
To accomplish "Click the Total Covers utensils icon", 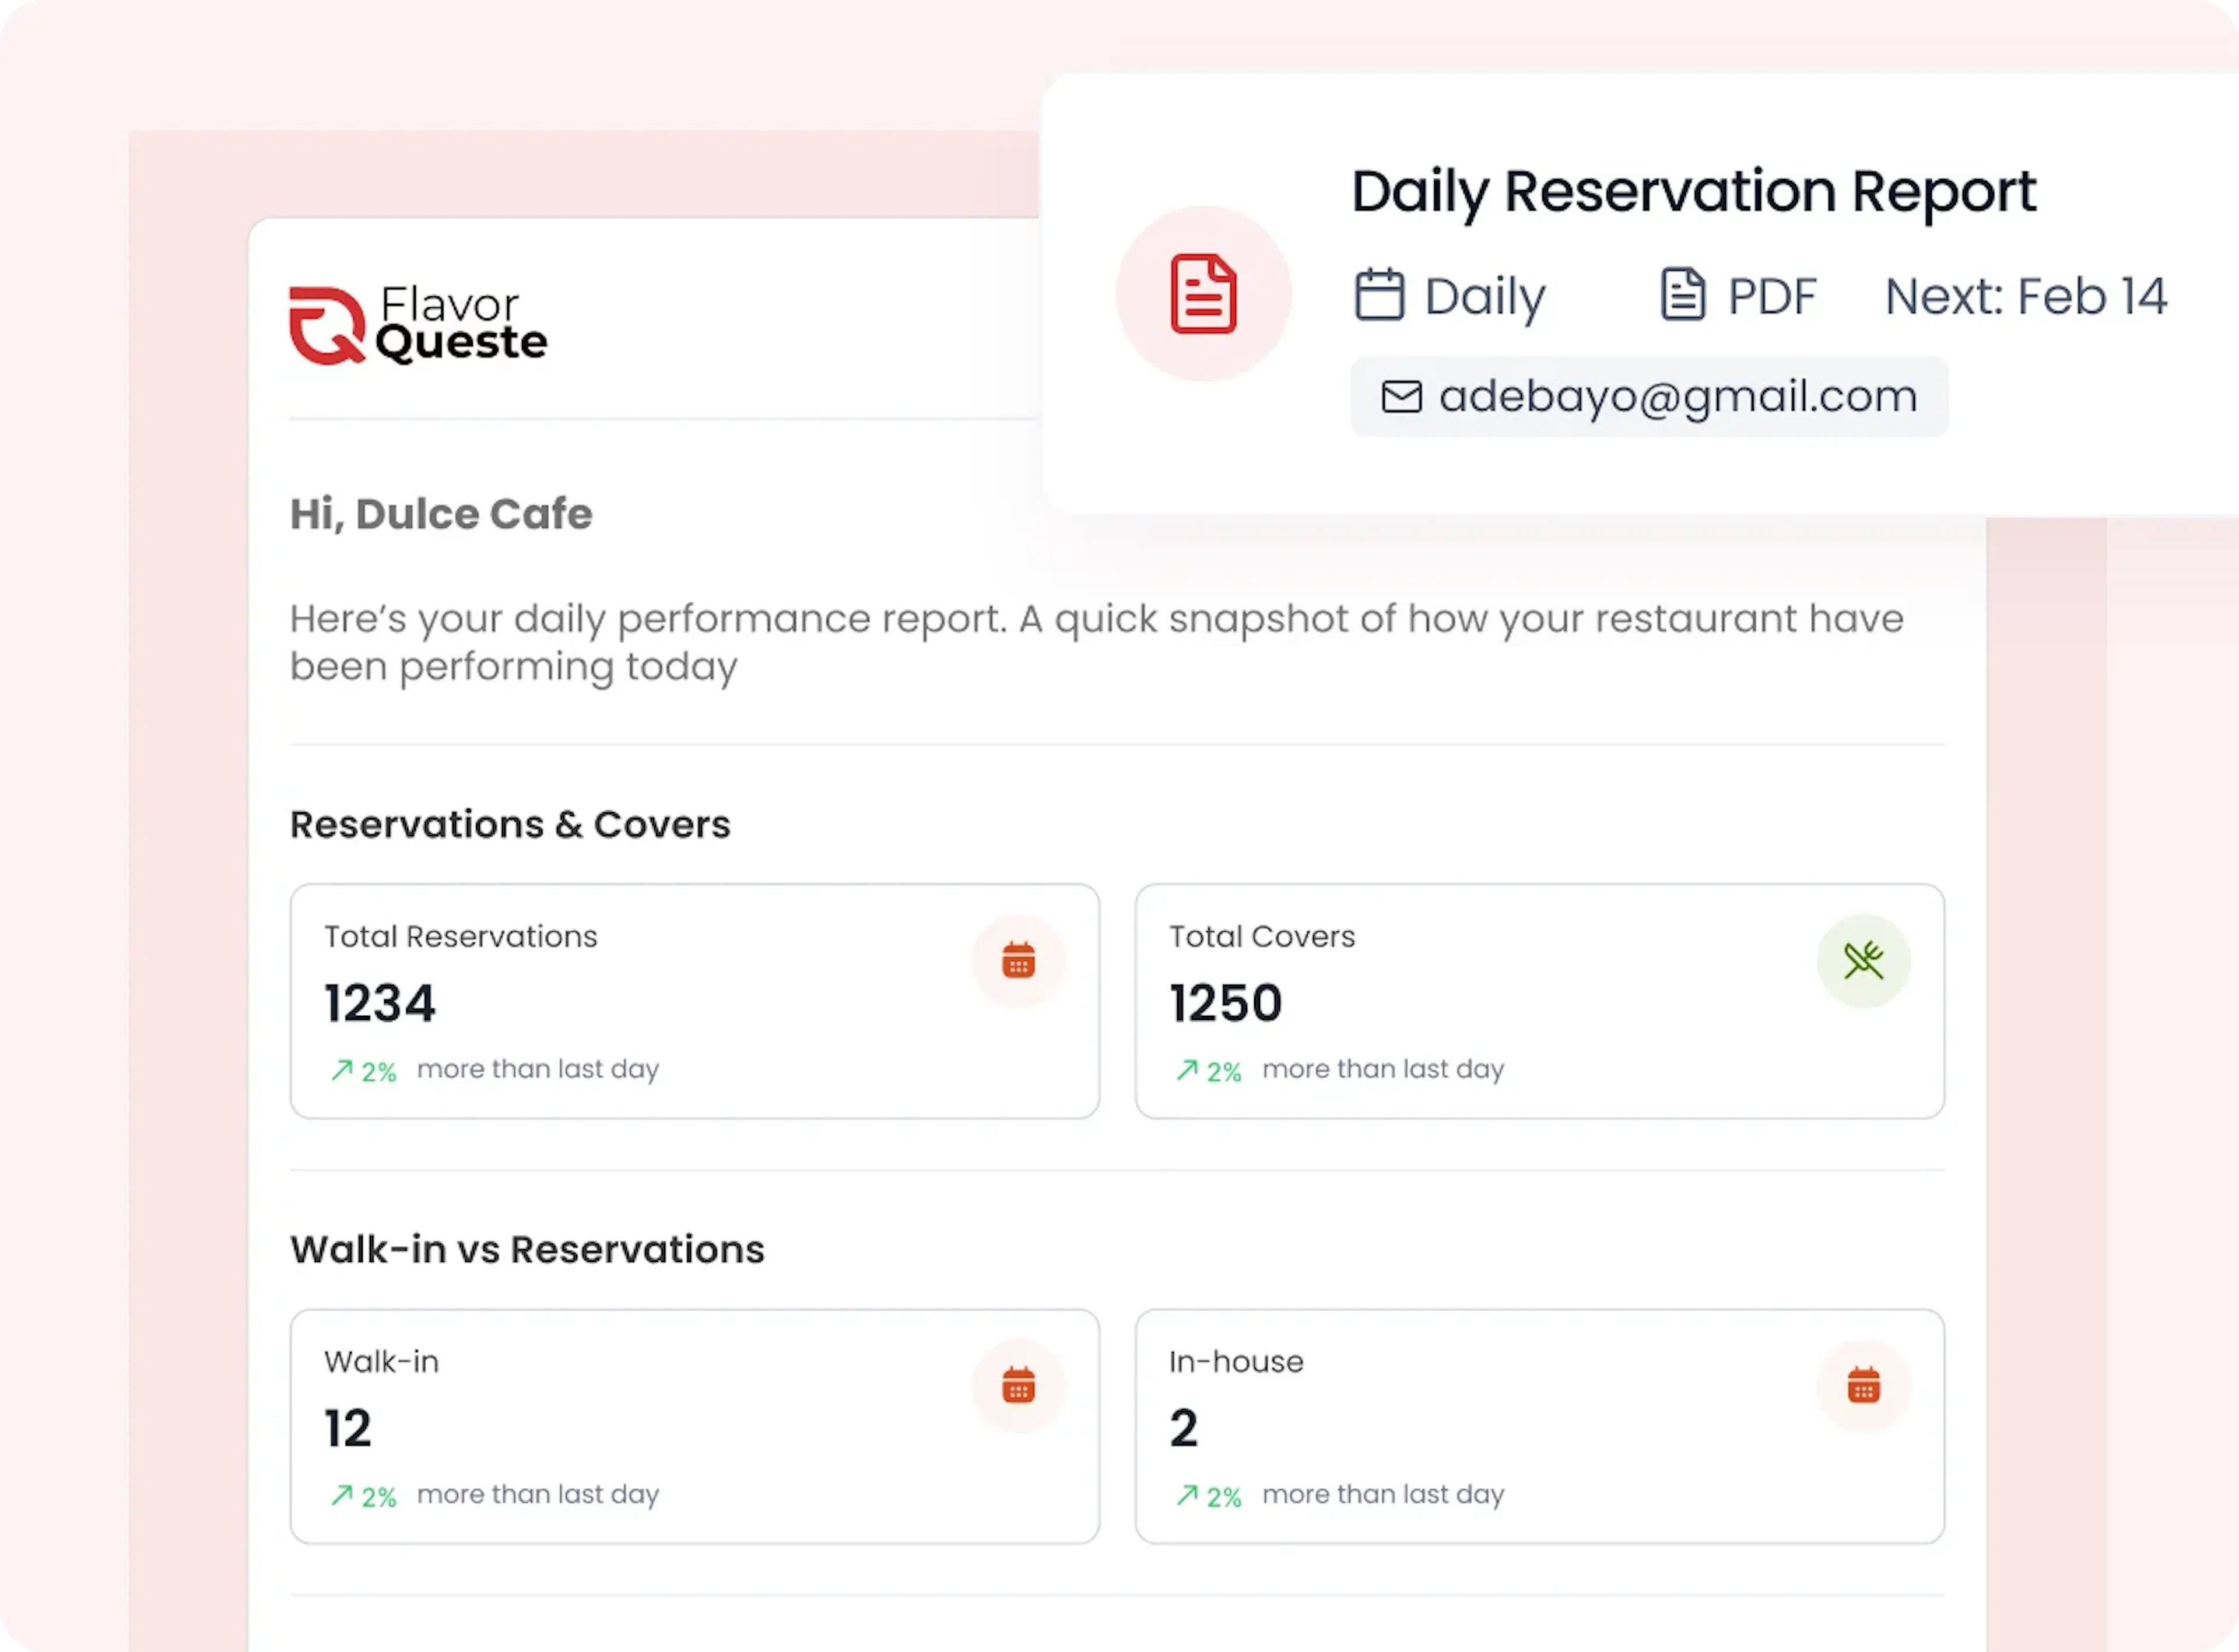I will click(1863, 961).
